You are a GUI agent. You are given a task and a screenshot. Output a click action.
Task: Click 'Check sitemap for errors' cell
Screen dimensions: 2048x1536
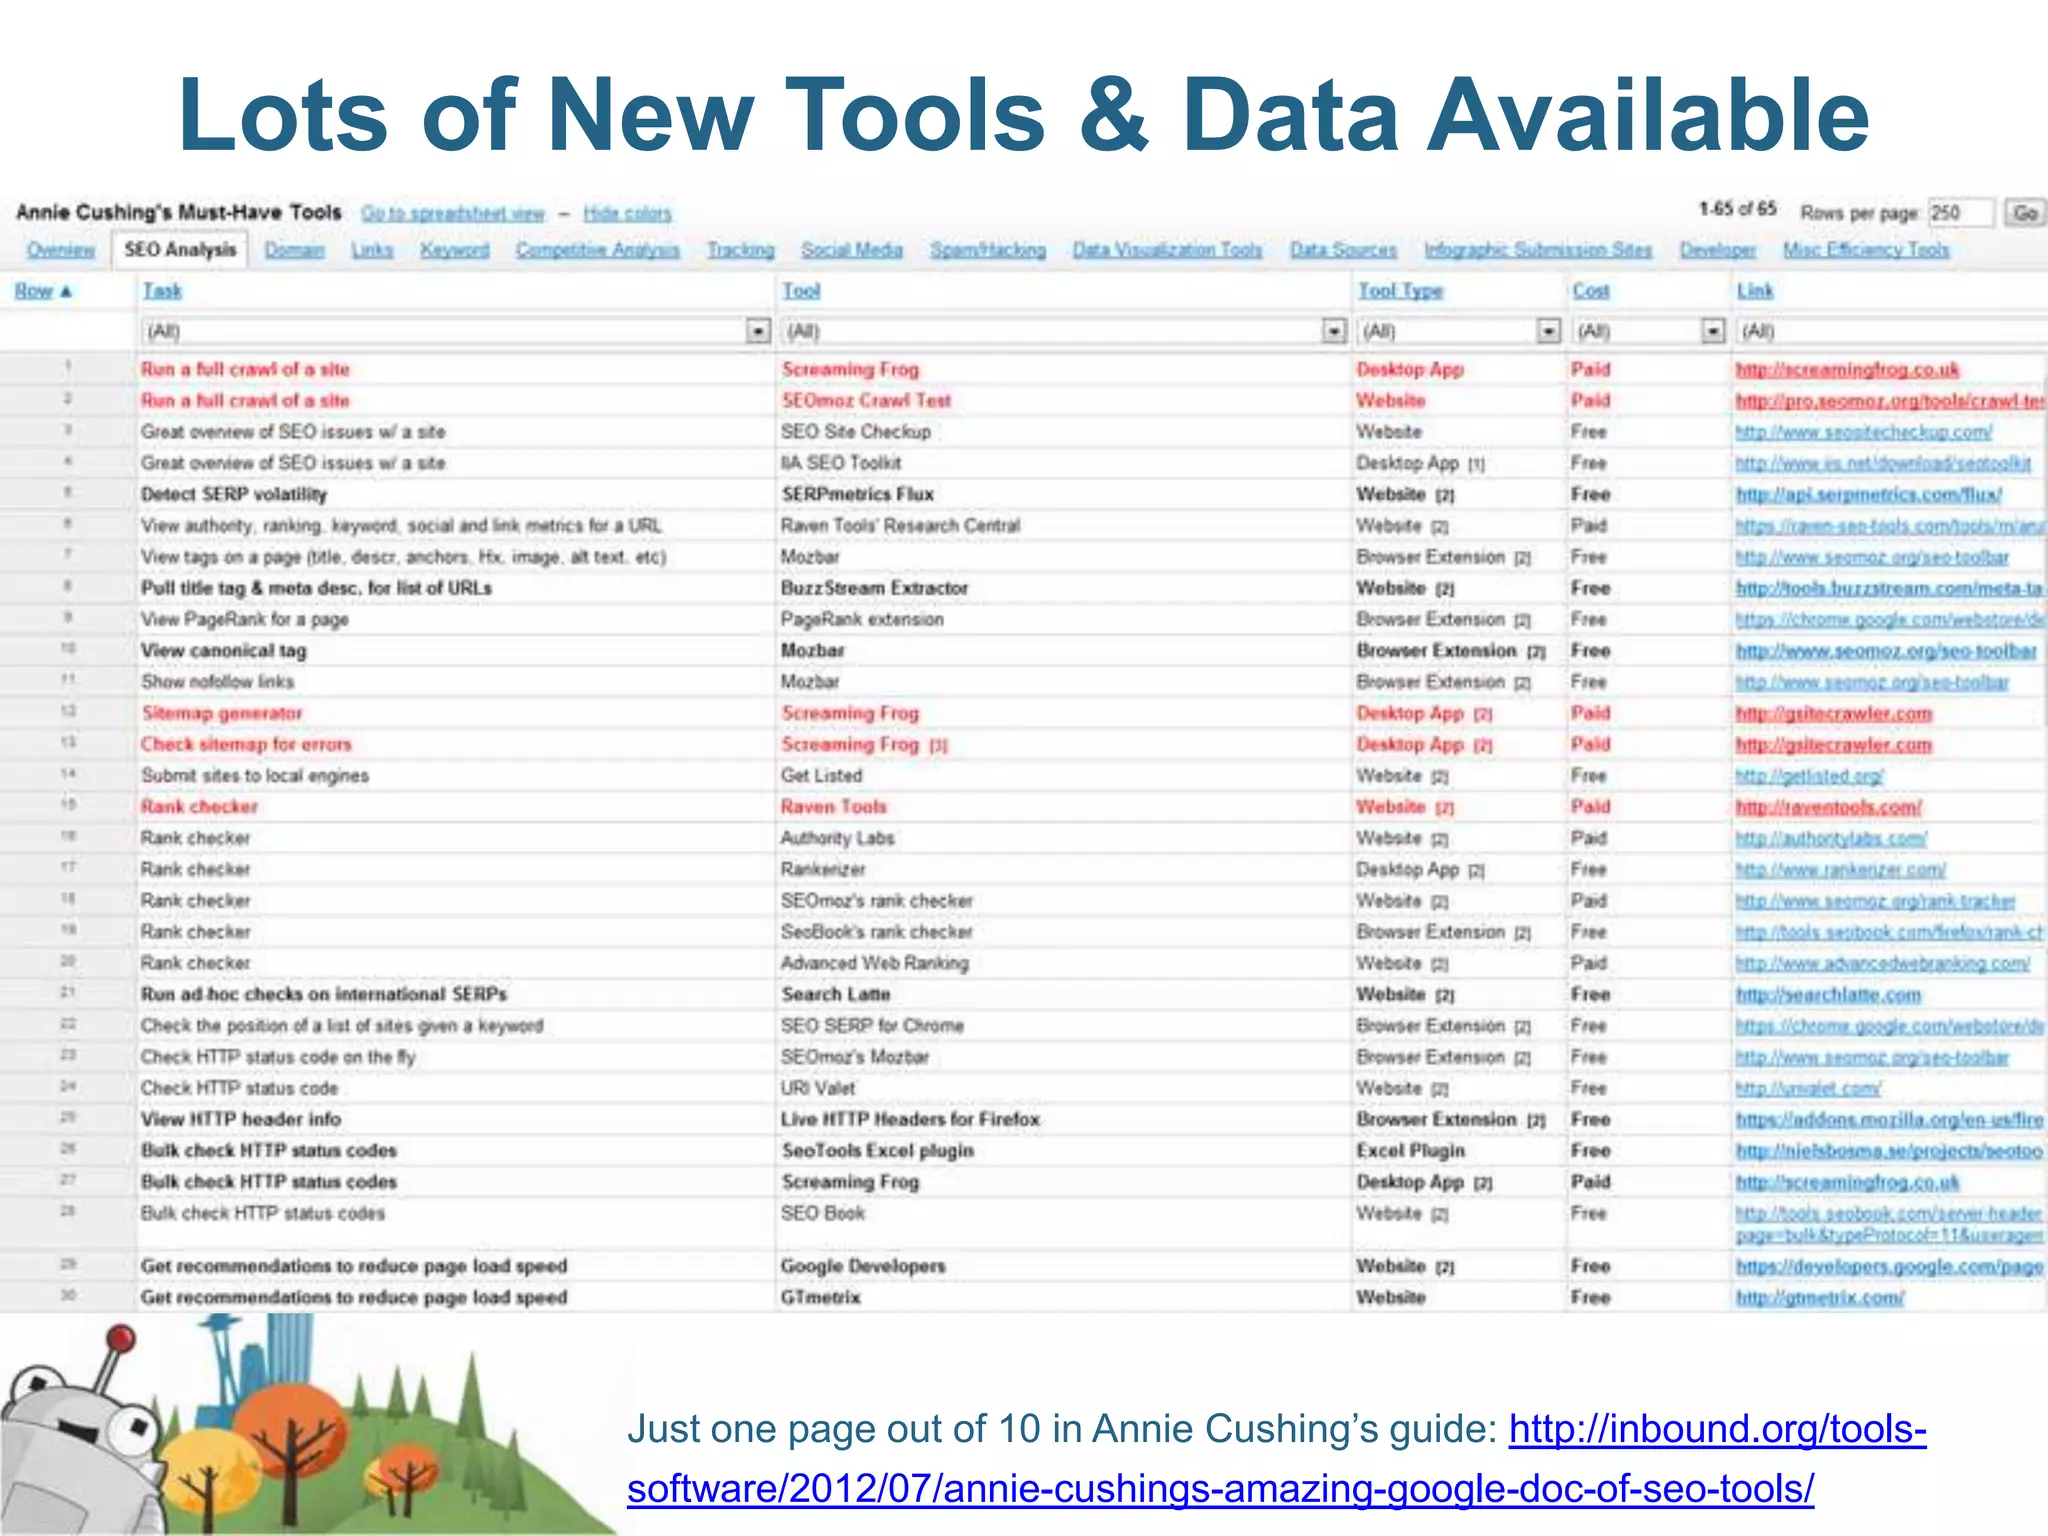[246, 745]
